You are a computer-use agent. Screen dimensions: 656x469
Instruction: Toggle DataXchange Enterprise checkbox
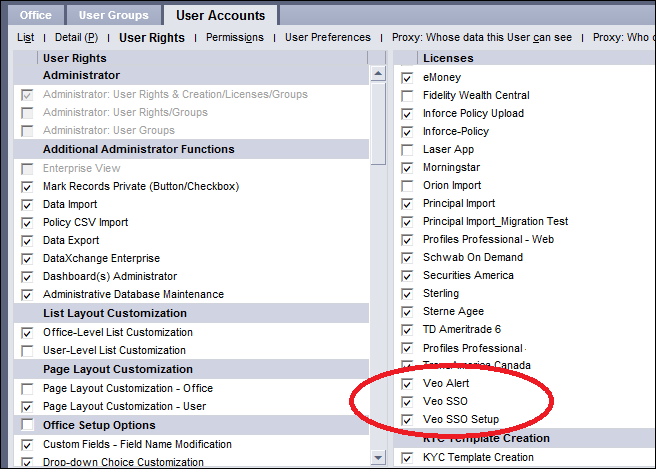[x=27, y=259]
